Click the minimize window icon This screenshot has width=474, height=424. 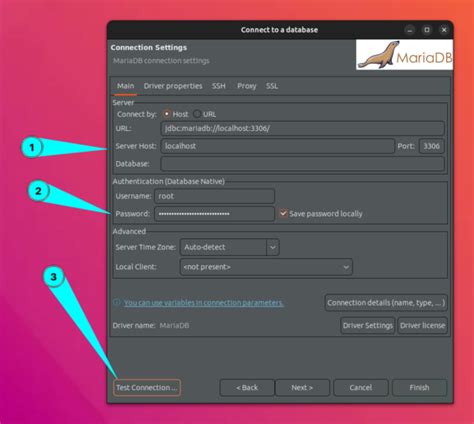[410, 30]
